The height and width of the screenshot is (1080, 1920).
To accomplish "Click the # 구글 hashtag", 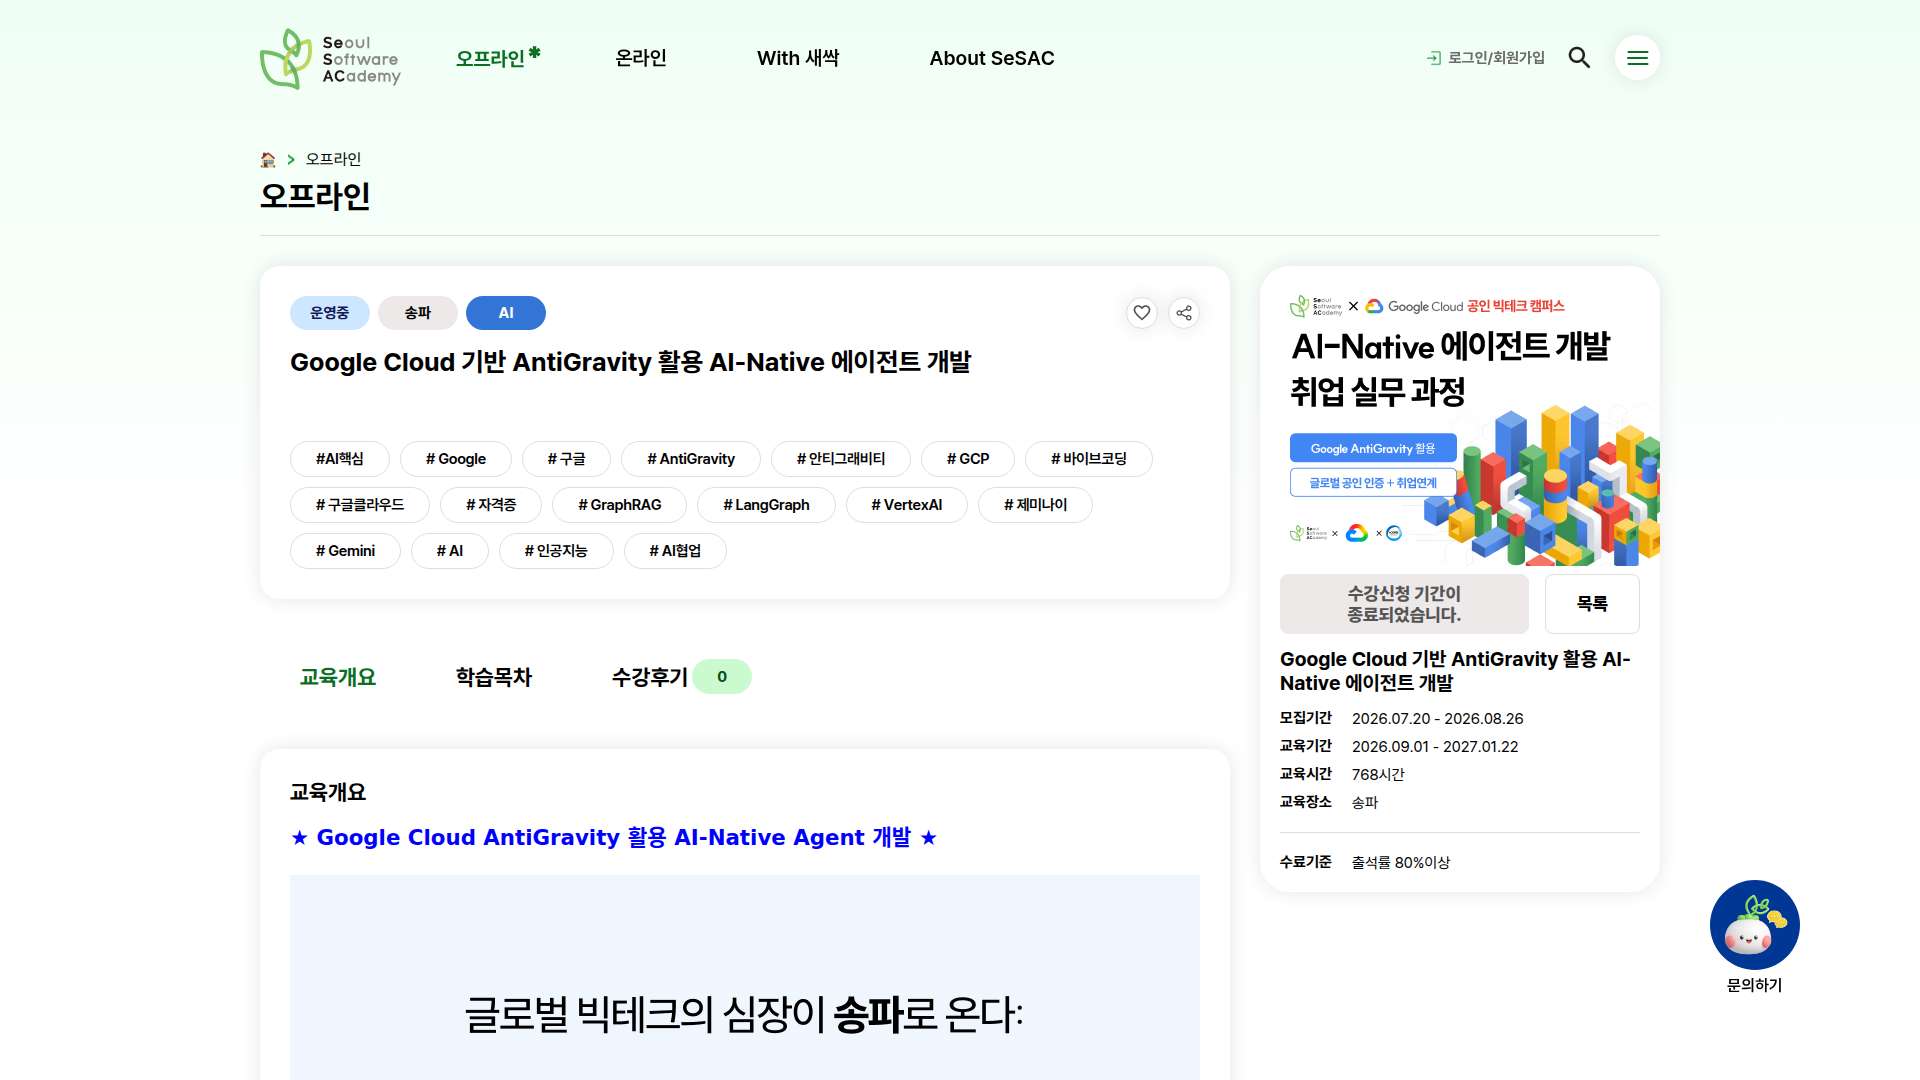I will (x=566, y=459).
